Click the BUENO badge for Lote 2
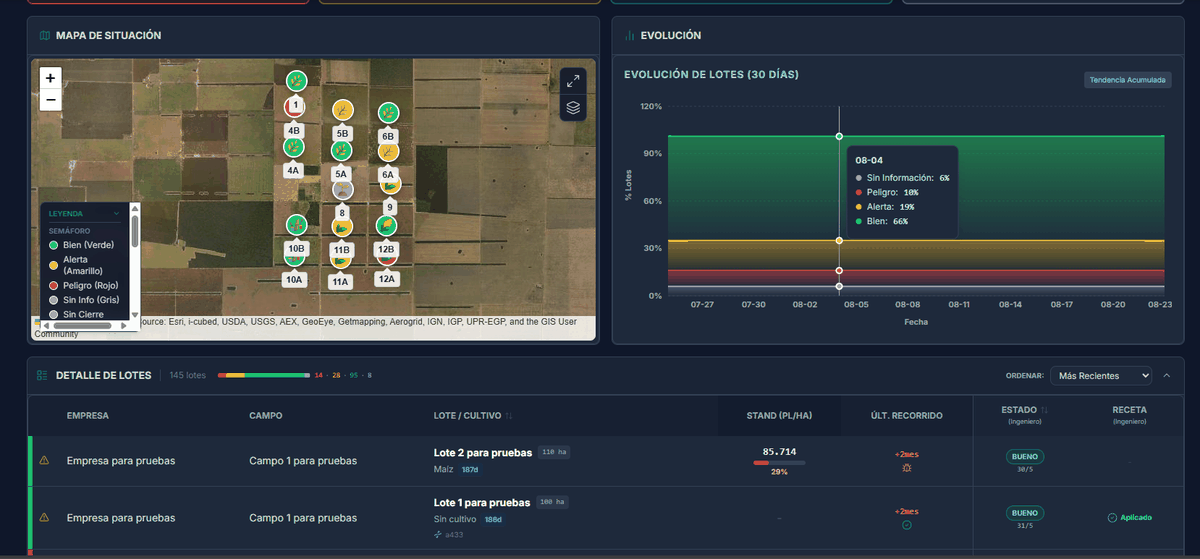This screenshot has height=559, width=1200. pyautogui.click(x=1025, y=456)
